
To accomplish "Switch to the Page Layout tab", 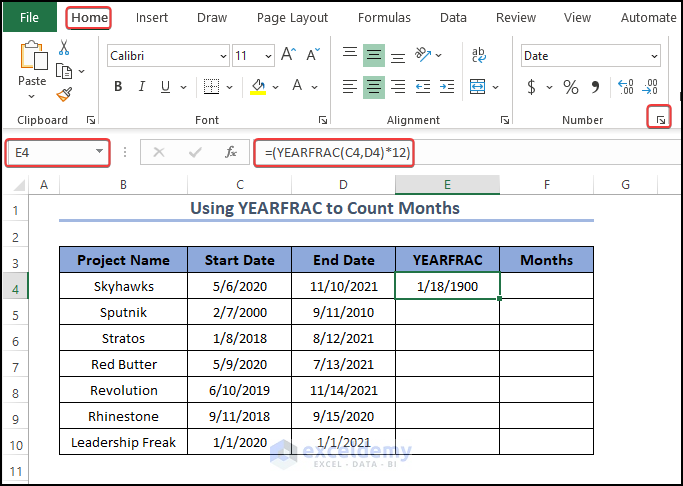I will [292, 17].
